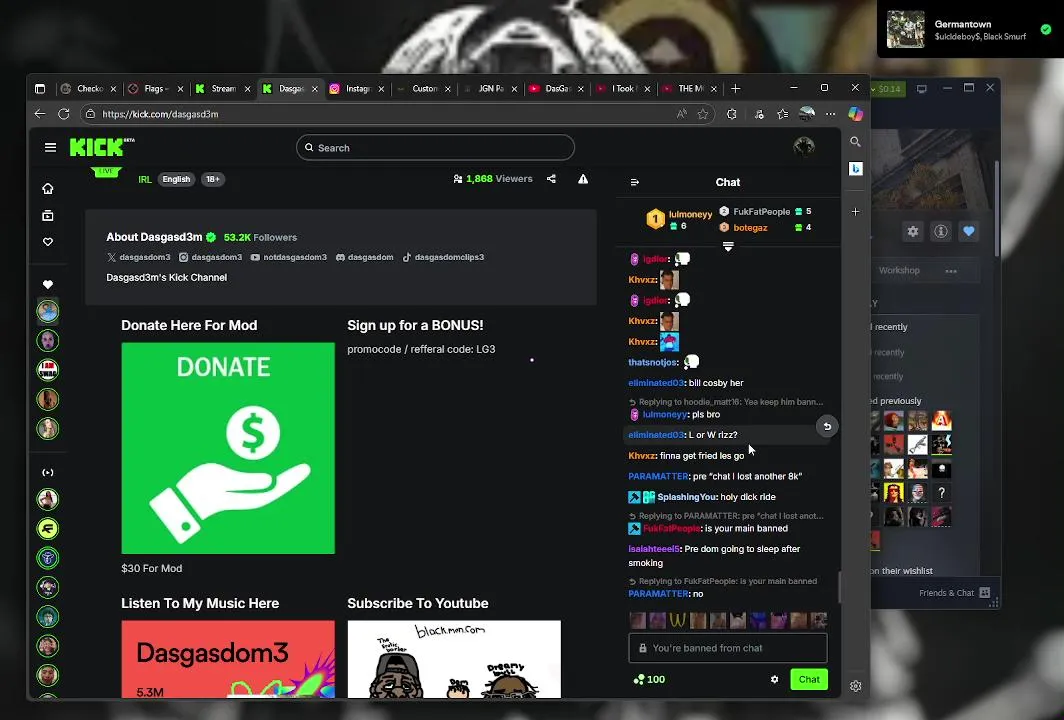
Task: Open Steam window ellipsis menu next to Workshop
Action: point(951,271)
